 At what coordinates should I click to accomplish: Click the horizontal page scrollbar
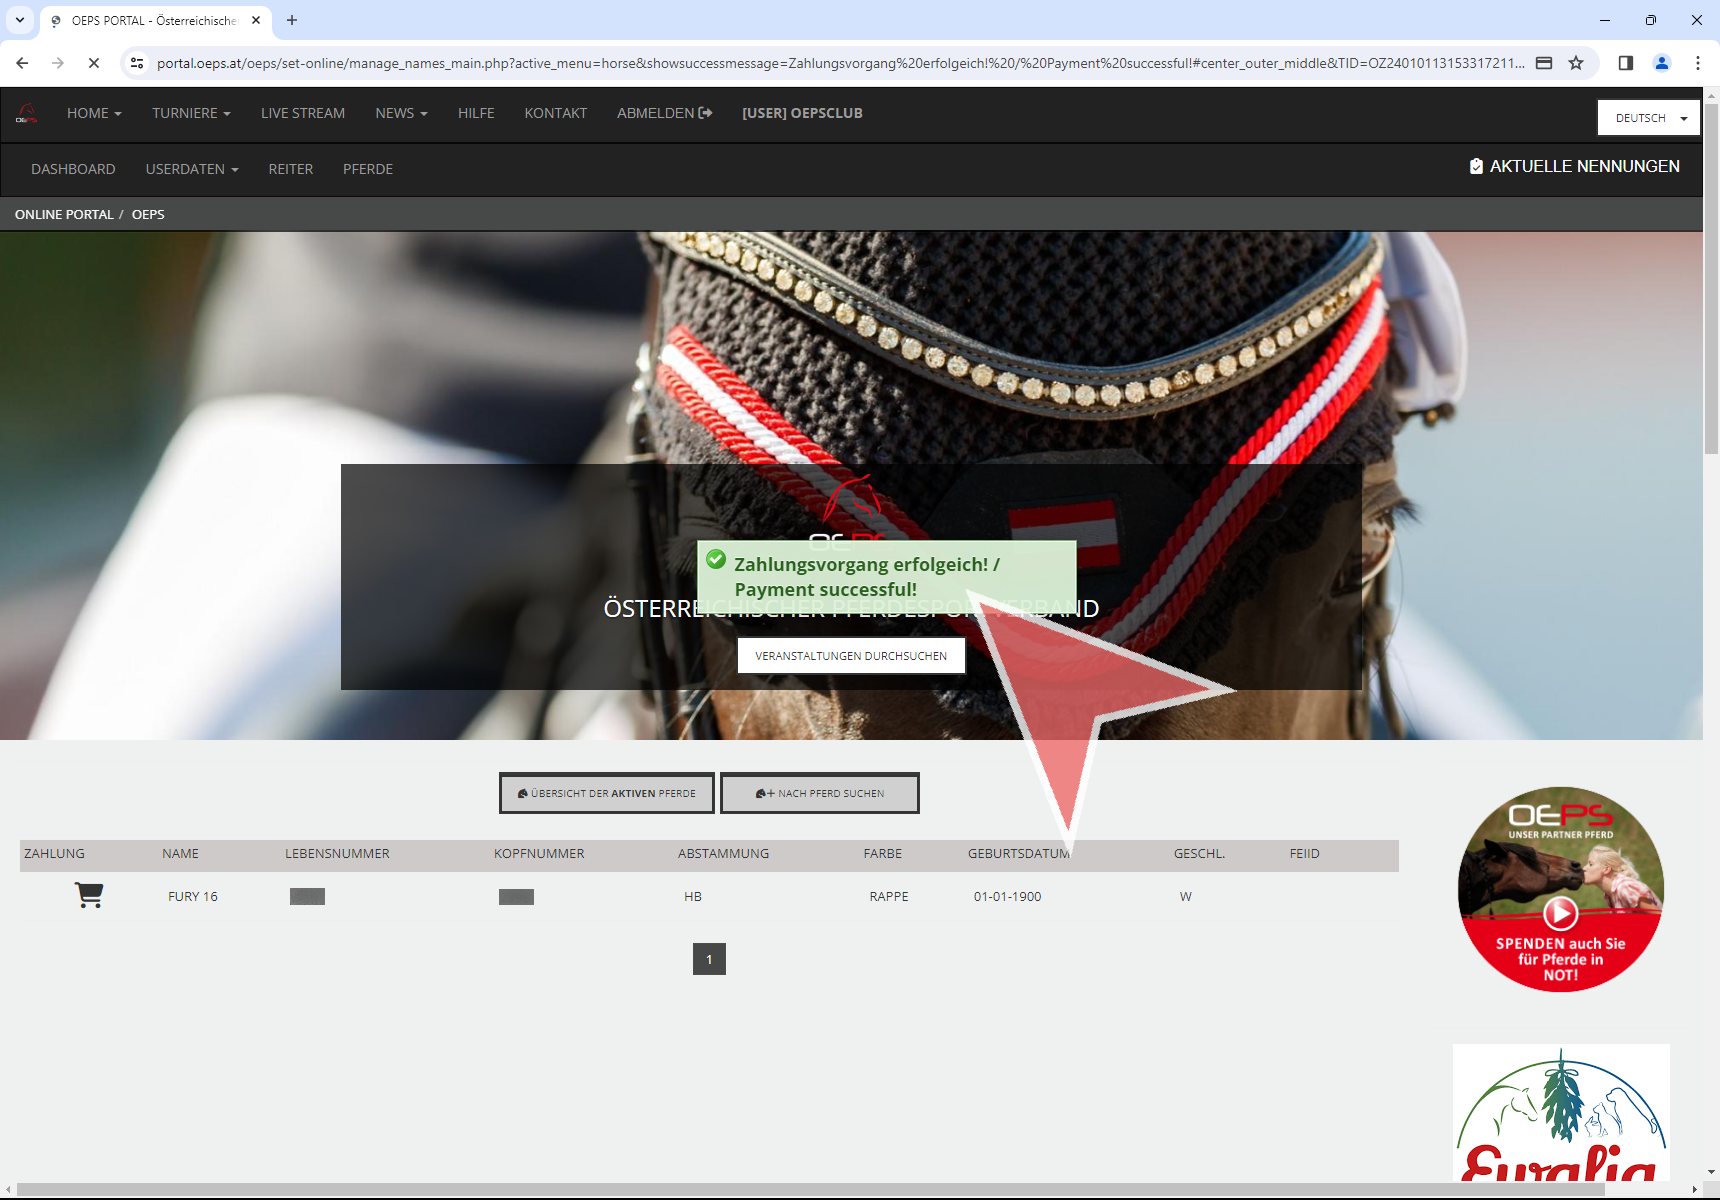810,1189
